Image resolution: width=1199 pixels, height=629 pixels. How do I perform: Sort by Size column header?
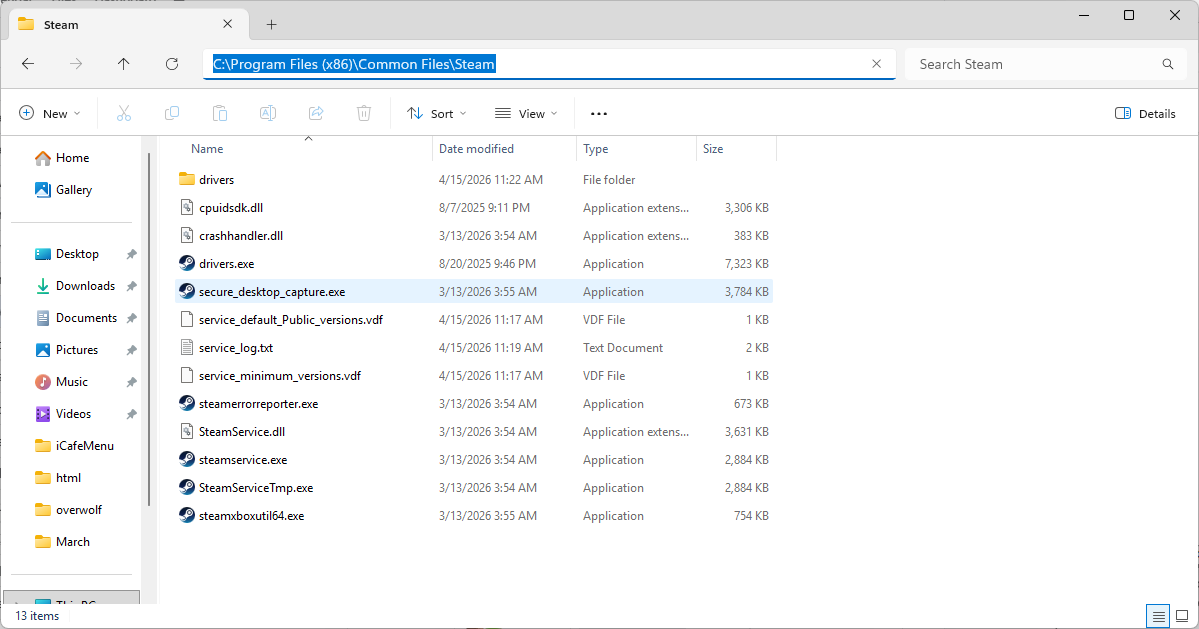tap(713, 149)
